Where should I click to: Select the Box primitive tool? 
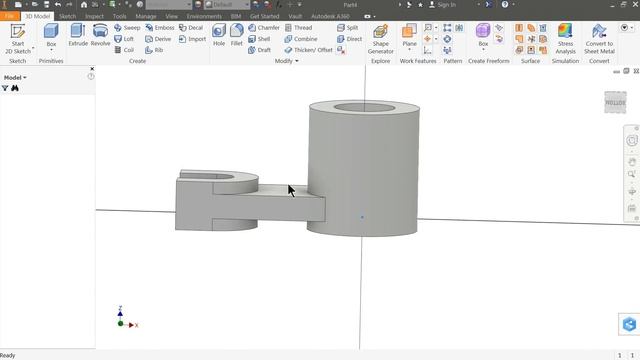(51, 35)
